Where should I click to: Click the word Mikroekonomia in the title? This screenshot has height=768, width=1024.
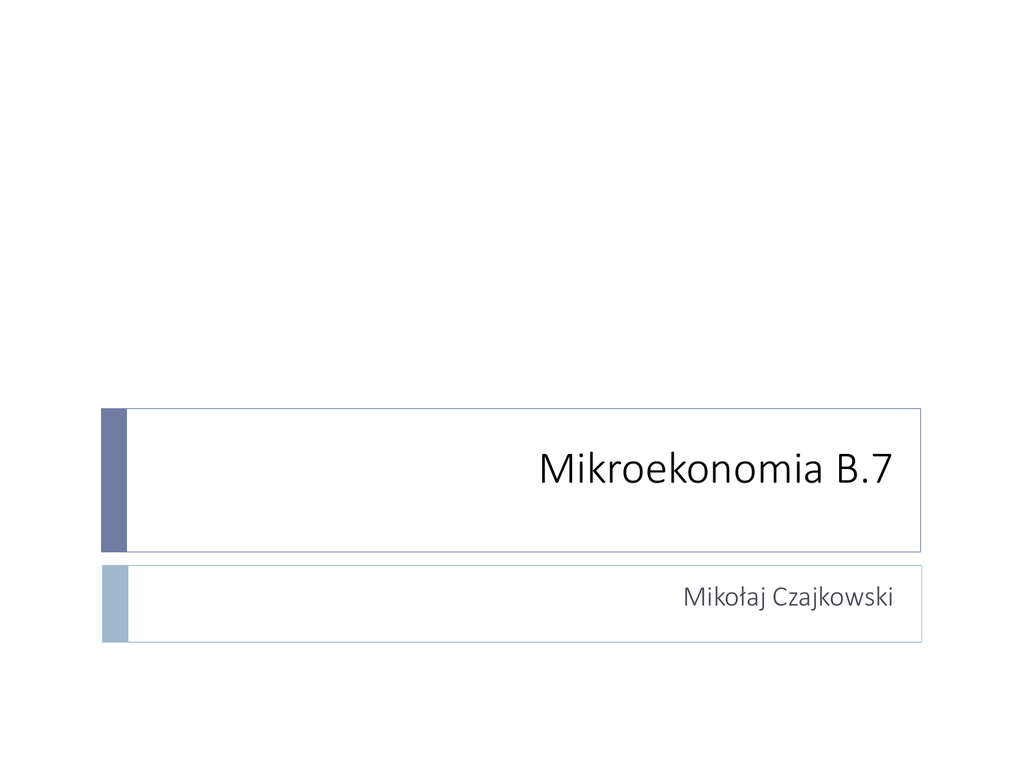(682, 469)
